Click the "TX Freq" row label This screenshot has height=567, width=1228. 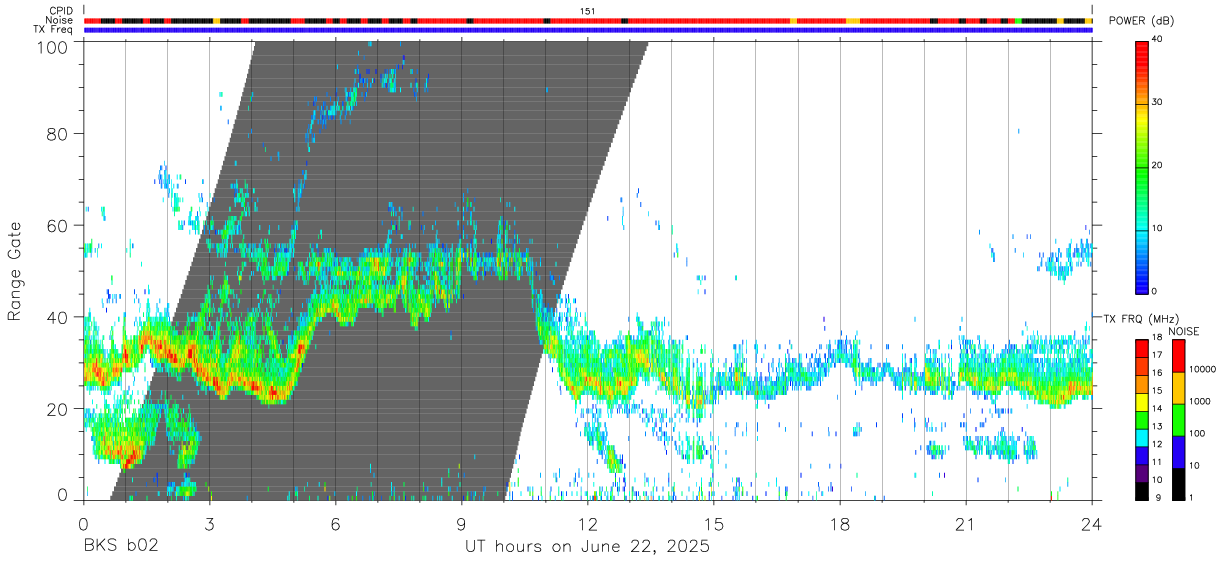(54, 29)
